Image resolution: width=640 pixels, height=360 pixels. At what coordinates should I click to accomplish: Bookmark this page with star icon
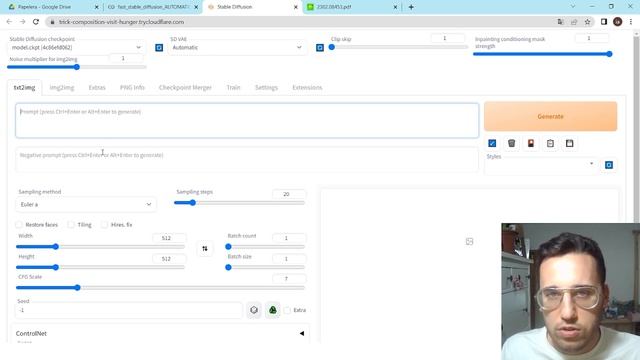tap(587, 22)
